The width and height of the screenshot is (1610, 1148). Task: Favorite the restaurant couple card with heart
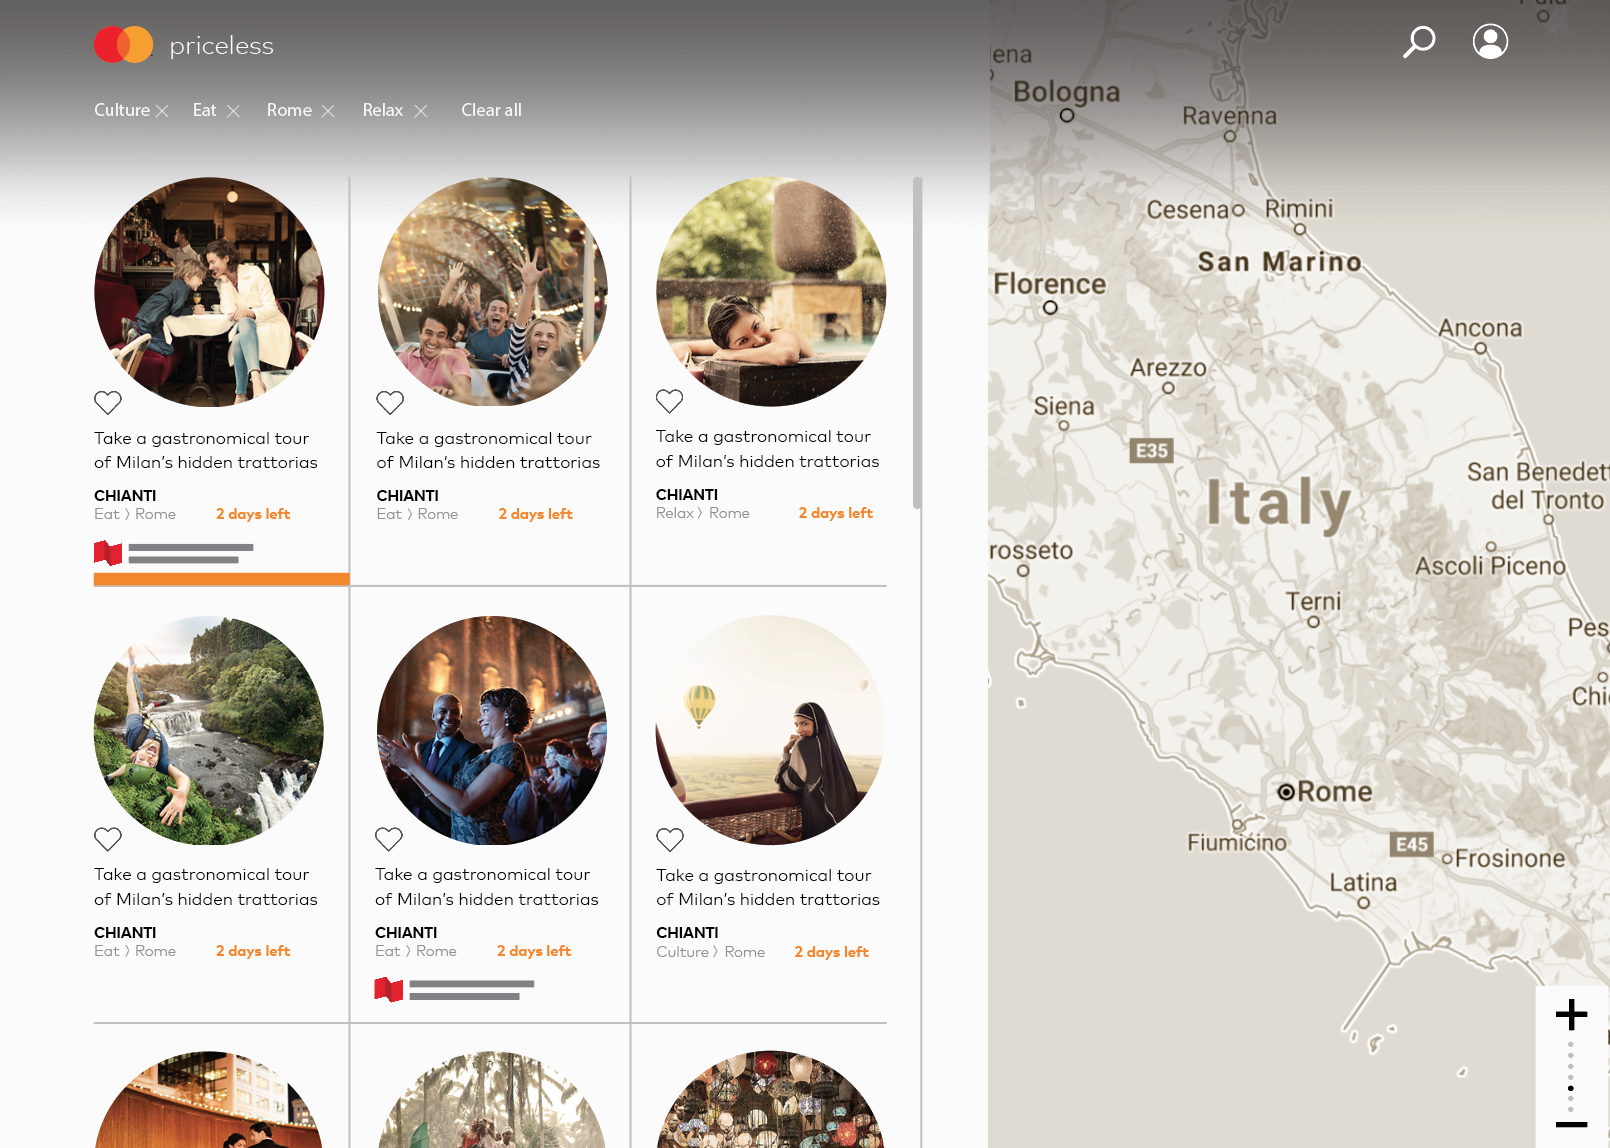click(108, 402)
